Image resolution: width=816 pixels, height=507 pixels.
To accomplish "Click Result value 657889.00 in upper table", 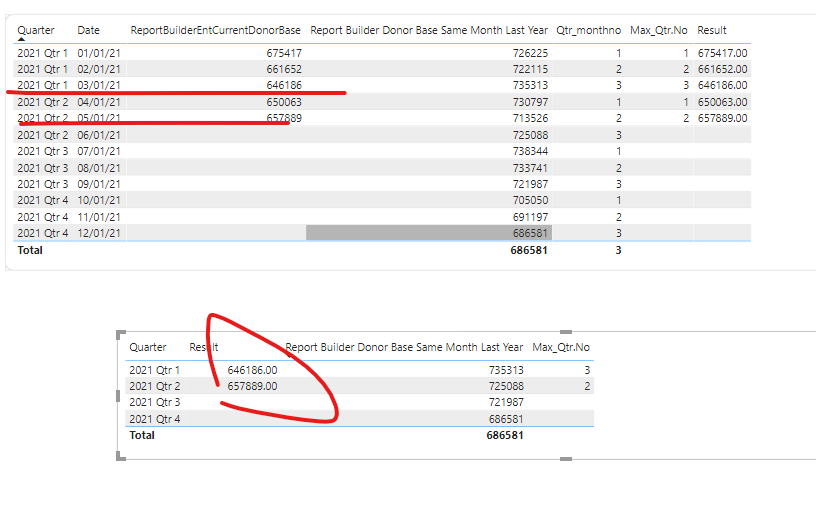I will (x=722, y=118).
